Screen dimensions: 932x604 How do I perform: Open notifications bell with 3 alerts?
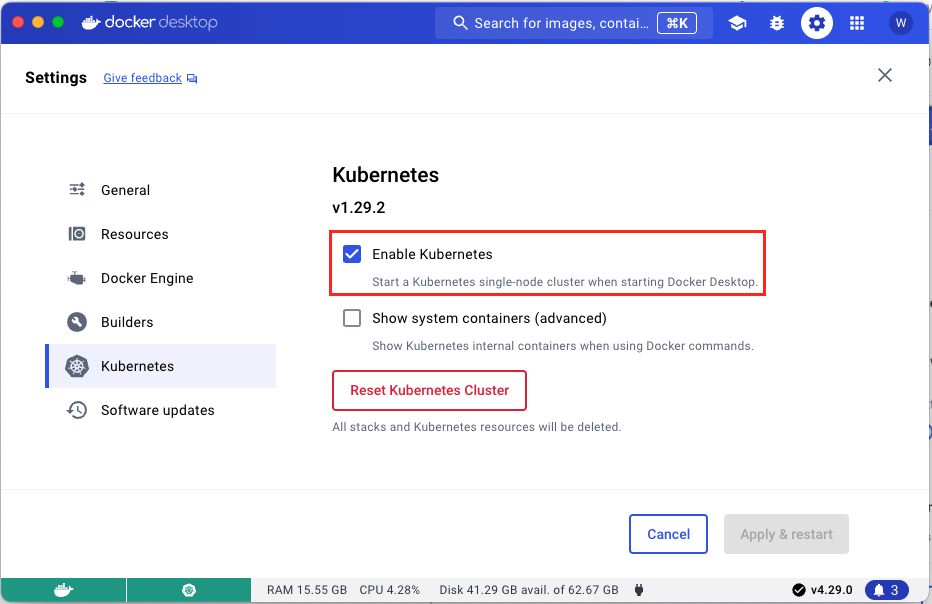[886, 590]
